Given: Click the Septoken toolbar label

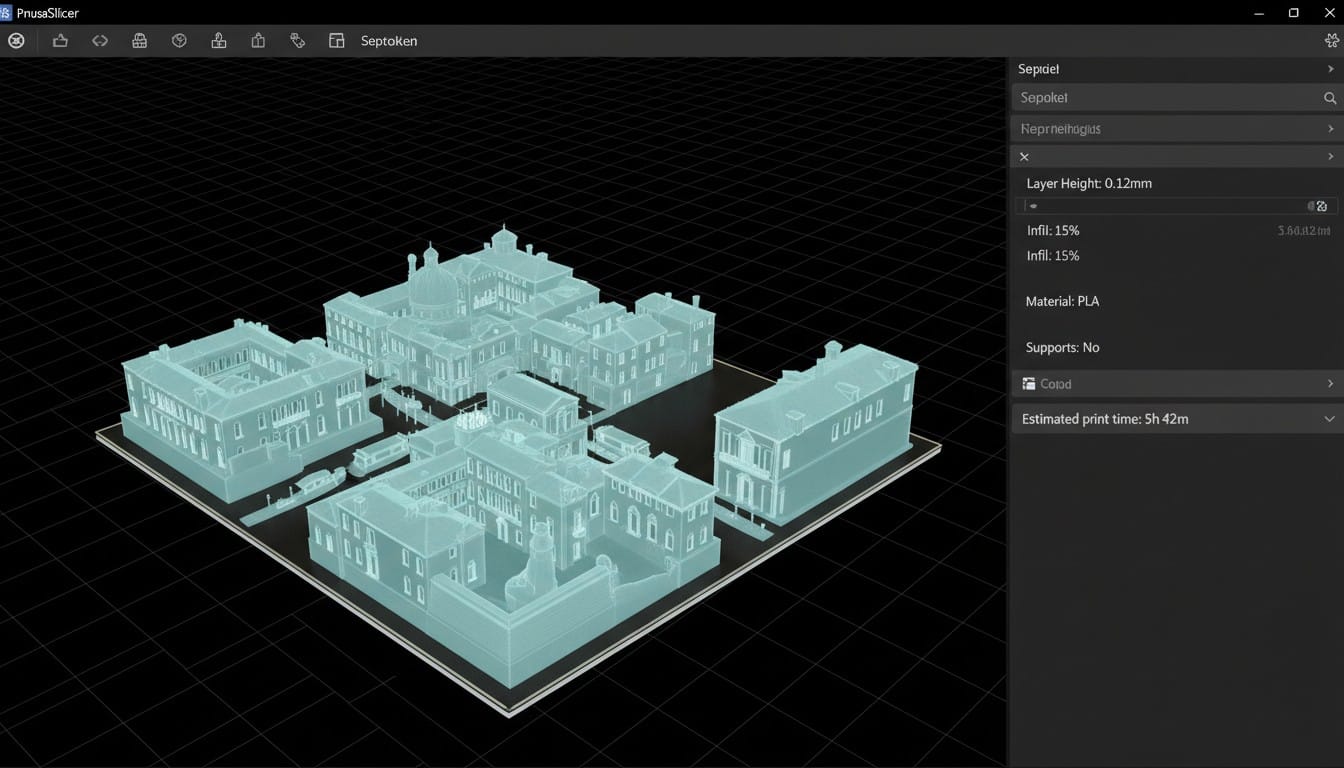Looking at the screenshot, I should (x=389, y=41).
